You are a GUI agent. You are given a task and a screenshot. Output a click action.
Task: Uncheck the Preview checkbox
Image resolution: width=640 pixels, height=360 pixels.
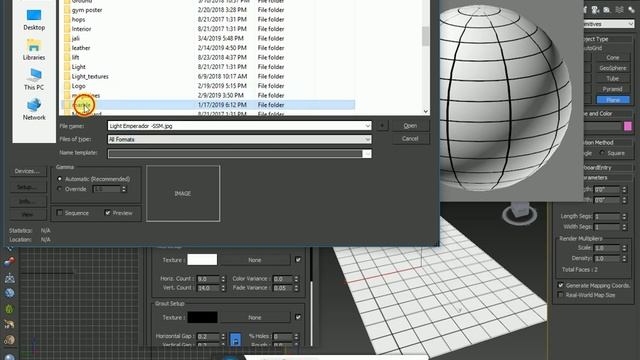point(107,213)
